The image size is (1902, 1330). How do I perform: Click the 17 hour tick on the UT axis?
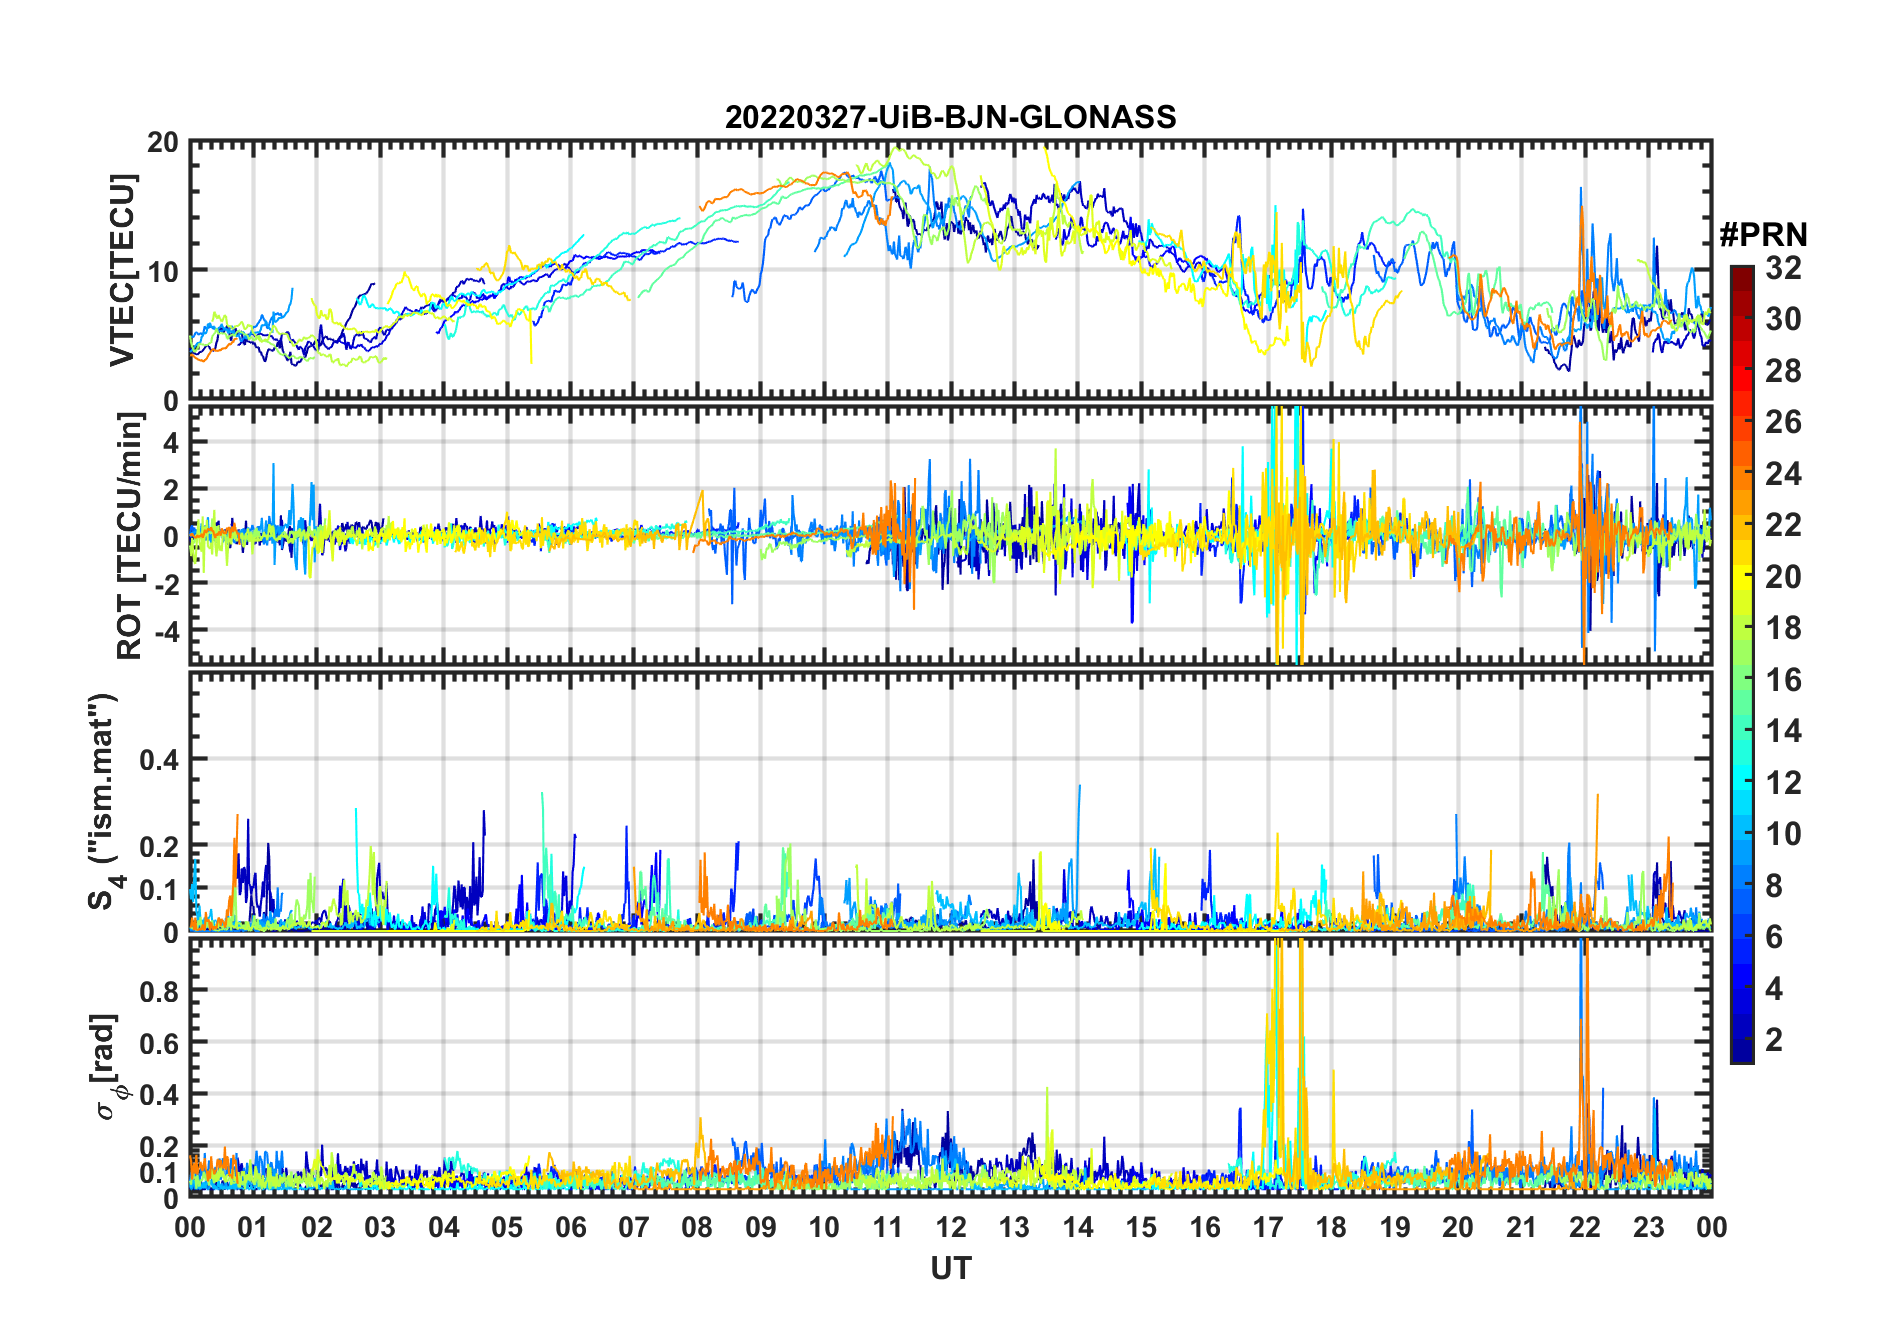[x=1268, y=1227]
